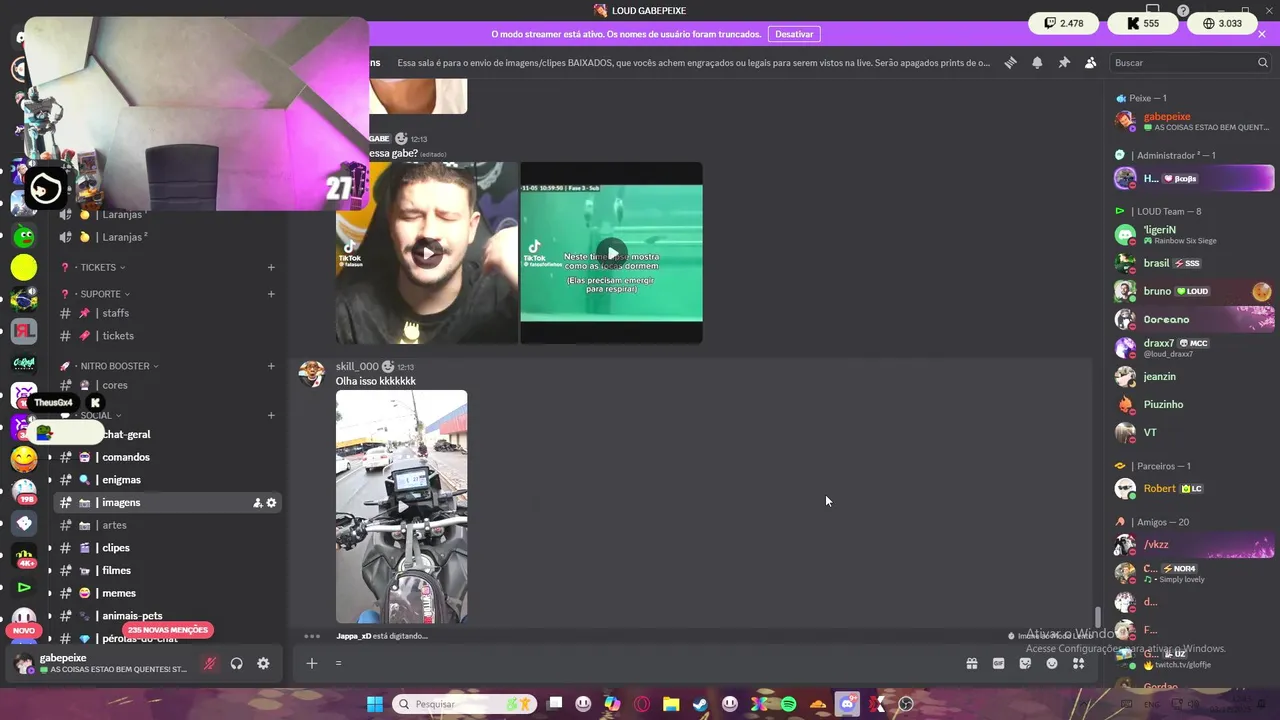Select the imagens channel
The height and width of the screenshot is (720, 1280).
pyautogui.click(x=168, y=503)
